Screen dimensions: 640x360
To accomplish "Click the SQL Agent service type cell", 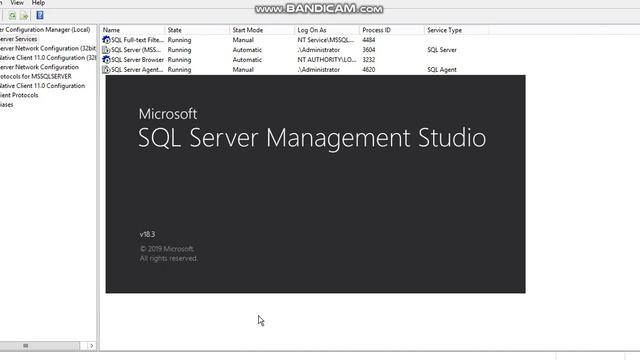I will point(442,69).
